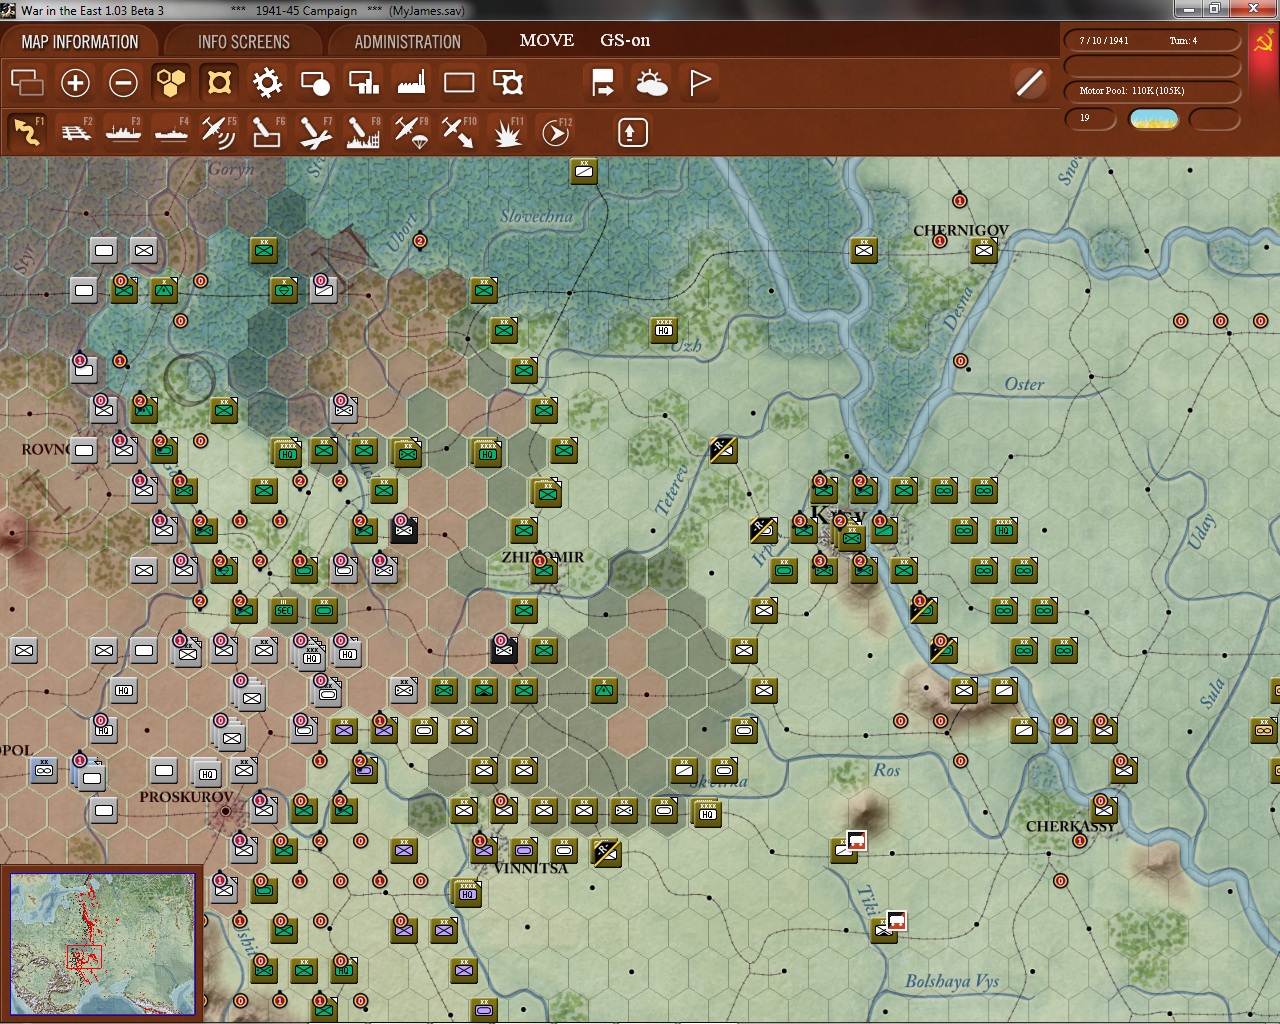
Task: Select Amphibious Transport mode (F4)
Action: coord(171,132)
